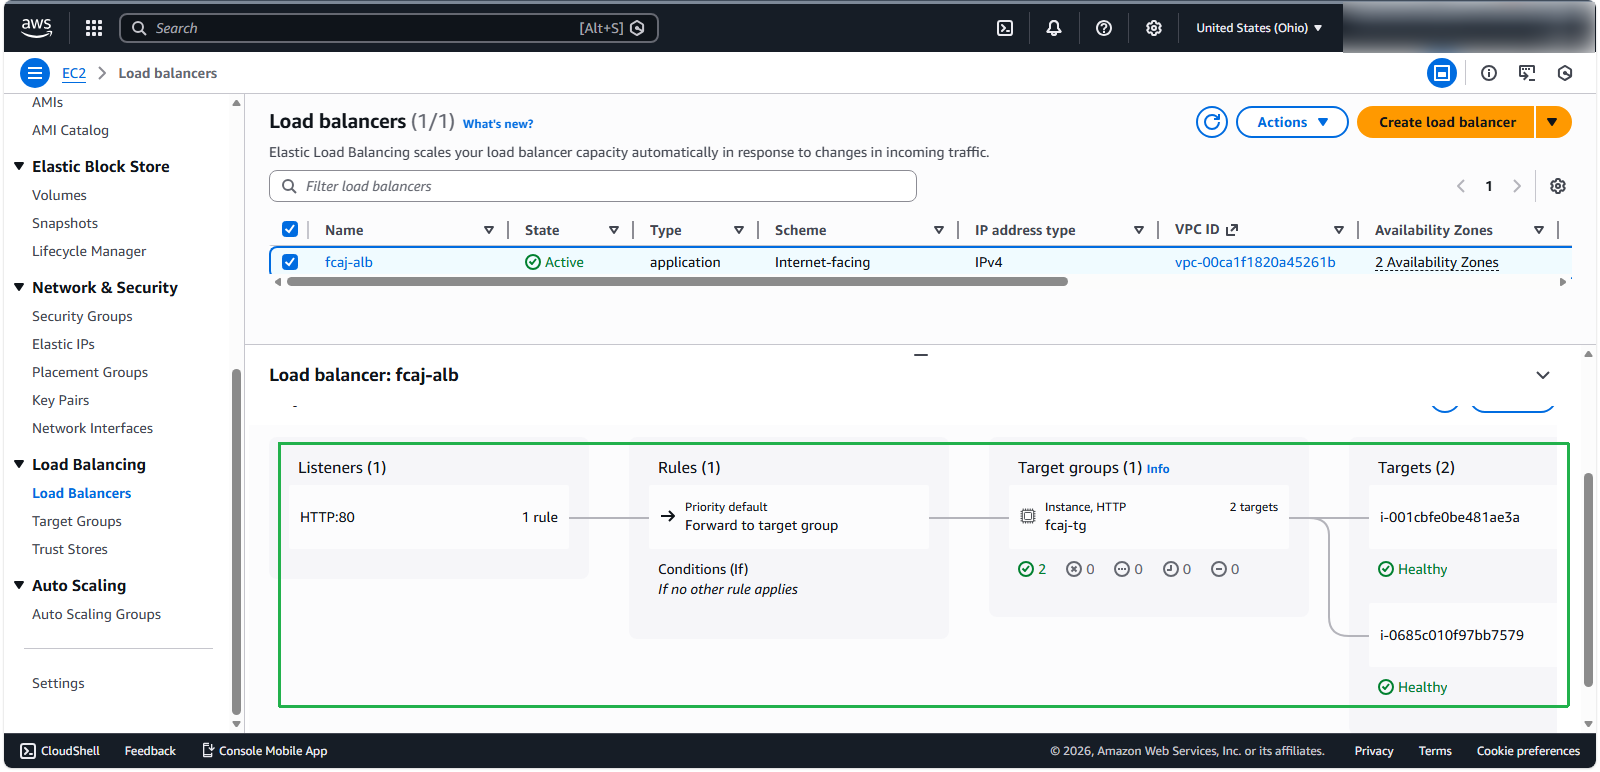Click the VPC ID external link icon
Image resolution: width=1600 pixels, height=772 pixels.
(1232, 230)
